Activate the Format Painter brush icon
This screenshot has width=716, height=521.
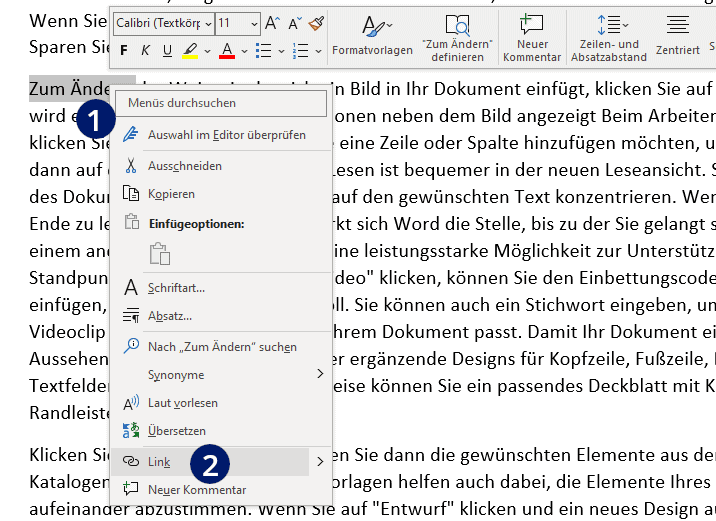coord(316,23)
